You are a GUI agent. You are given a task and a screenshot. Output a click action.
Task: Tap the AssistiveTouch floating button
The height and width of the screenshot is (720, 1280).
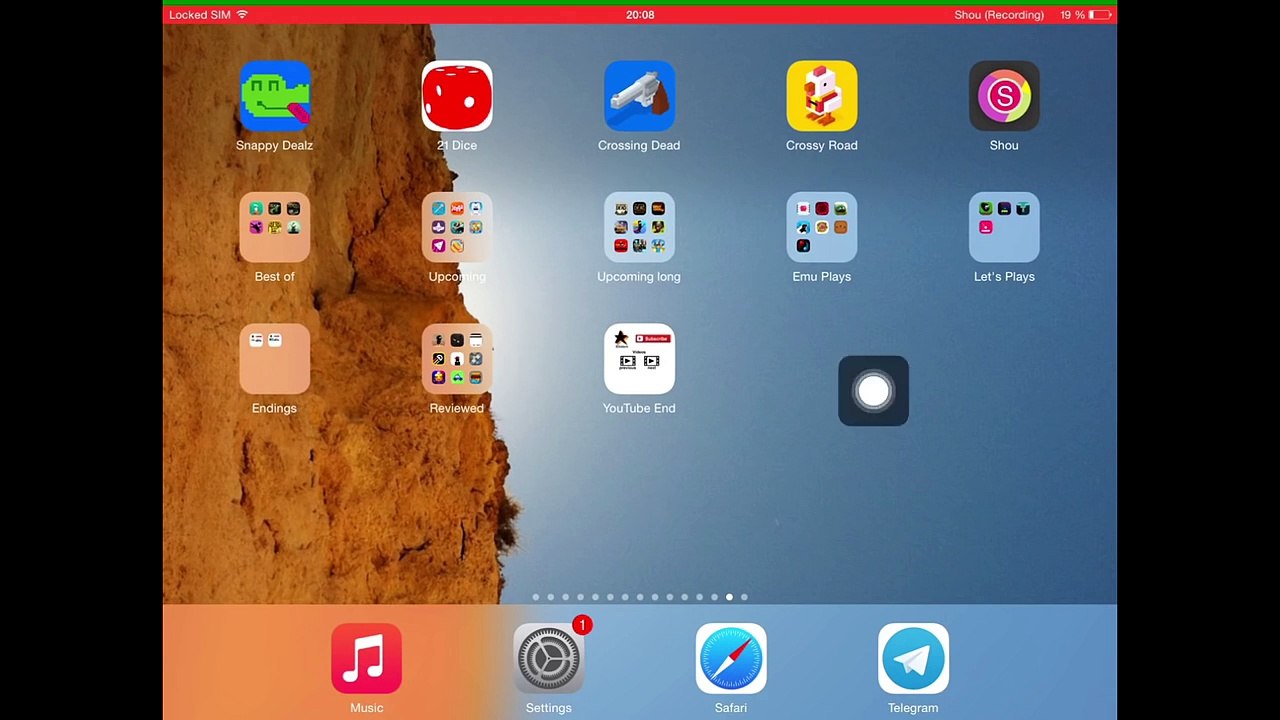[874, 391]
